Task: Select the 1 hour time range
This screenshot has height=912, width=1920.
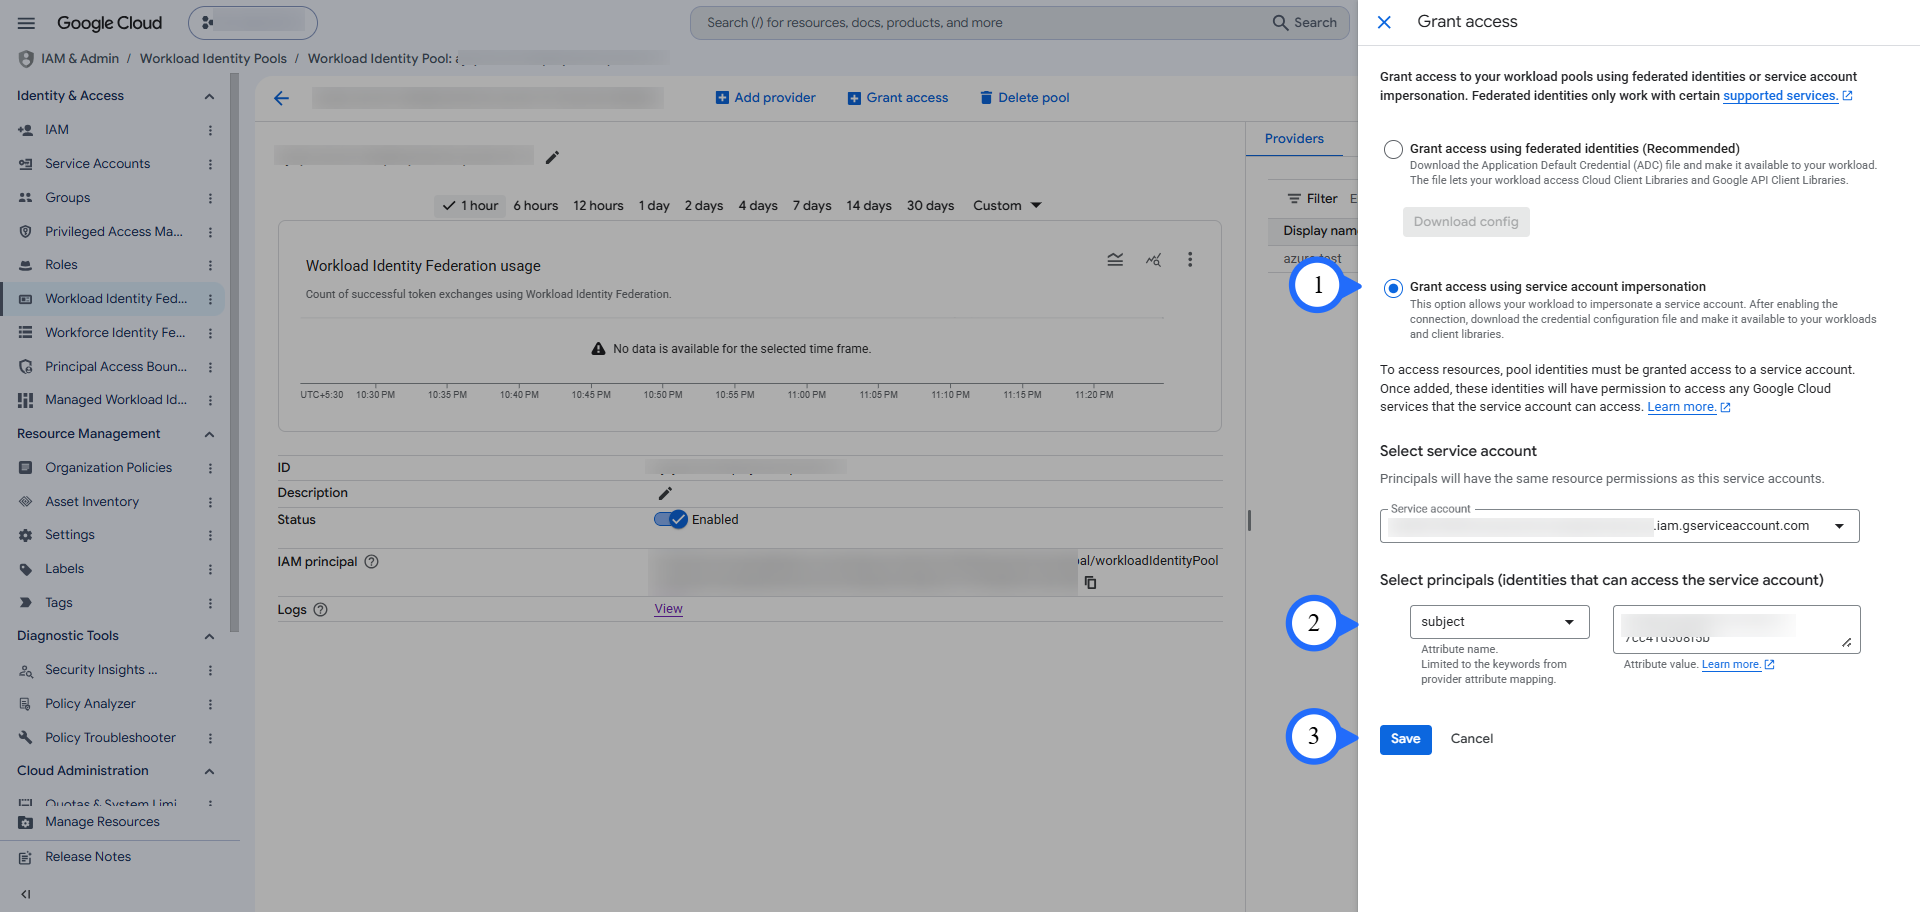Action: point(471,206)
